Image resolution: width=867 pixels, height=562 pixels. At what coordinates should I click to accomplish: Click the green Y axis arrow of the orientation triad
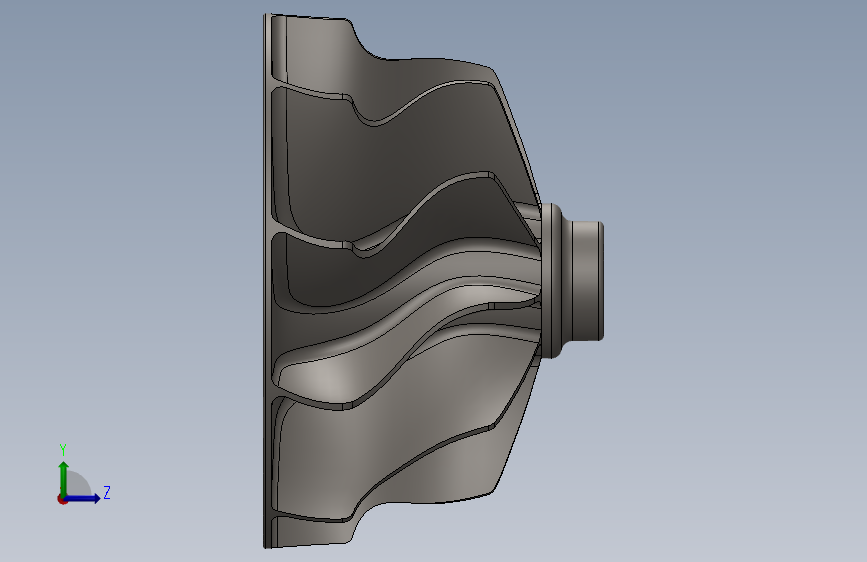tap(63, 478)
